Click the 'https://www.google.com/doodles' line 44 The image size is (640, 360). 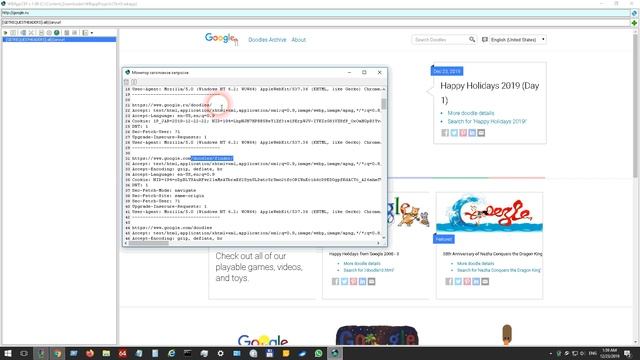[172, 228]
